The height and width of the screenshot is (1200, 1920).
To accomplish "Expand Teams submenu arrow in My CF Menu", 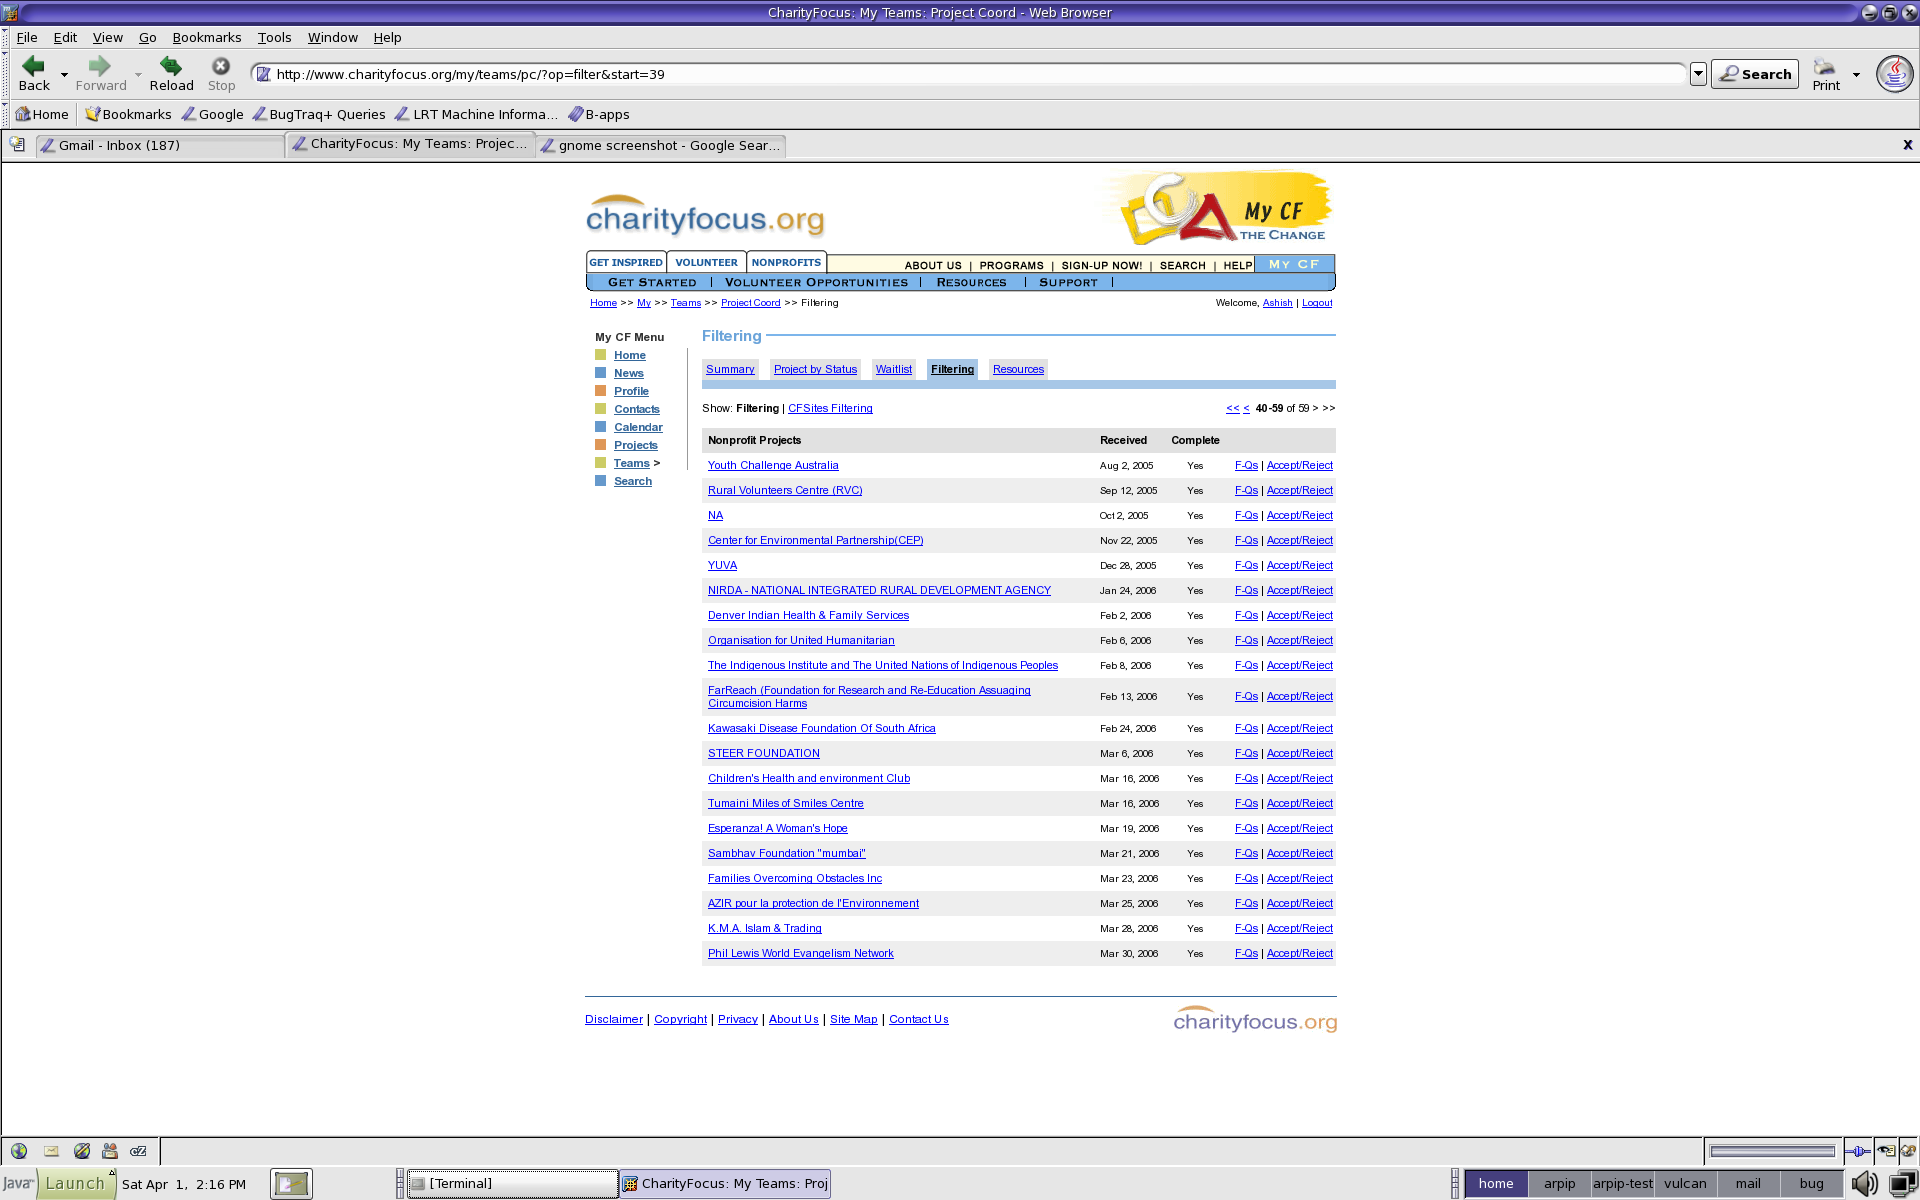I will 657,463.
